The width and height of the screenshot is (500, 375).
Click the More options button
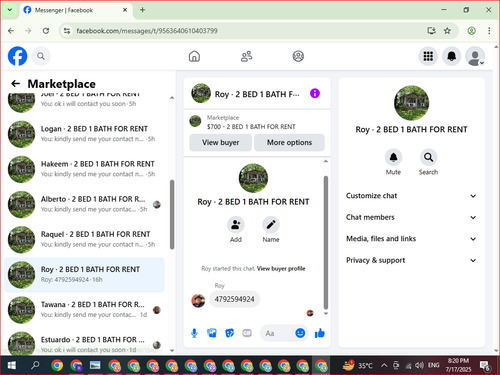(289, 142)
